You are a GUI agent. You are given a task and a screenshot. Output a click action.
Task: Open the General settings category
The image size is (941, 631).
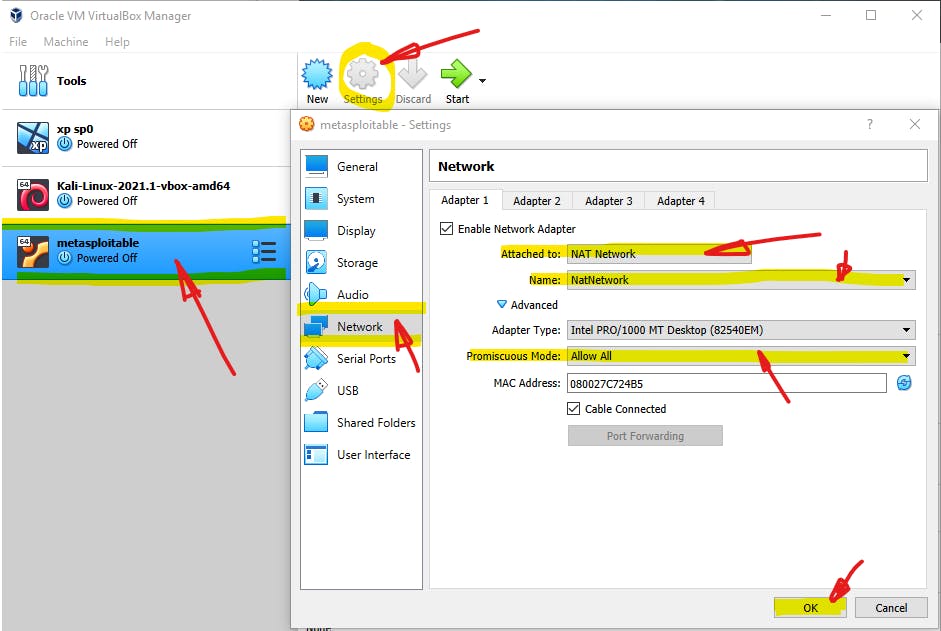click(361, 166)
